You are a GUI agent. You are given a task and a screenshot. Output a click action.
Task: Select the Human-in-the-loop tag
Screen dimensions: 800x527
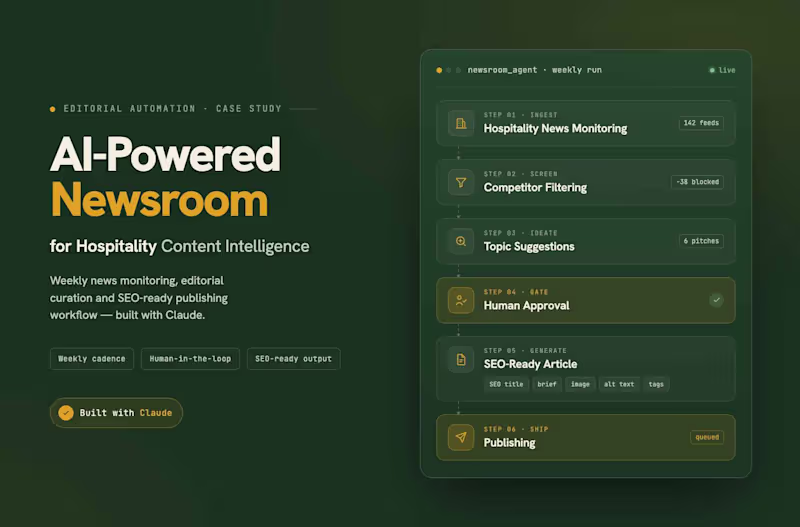point(190,359)
